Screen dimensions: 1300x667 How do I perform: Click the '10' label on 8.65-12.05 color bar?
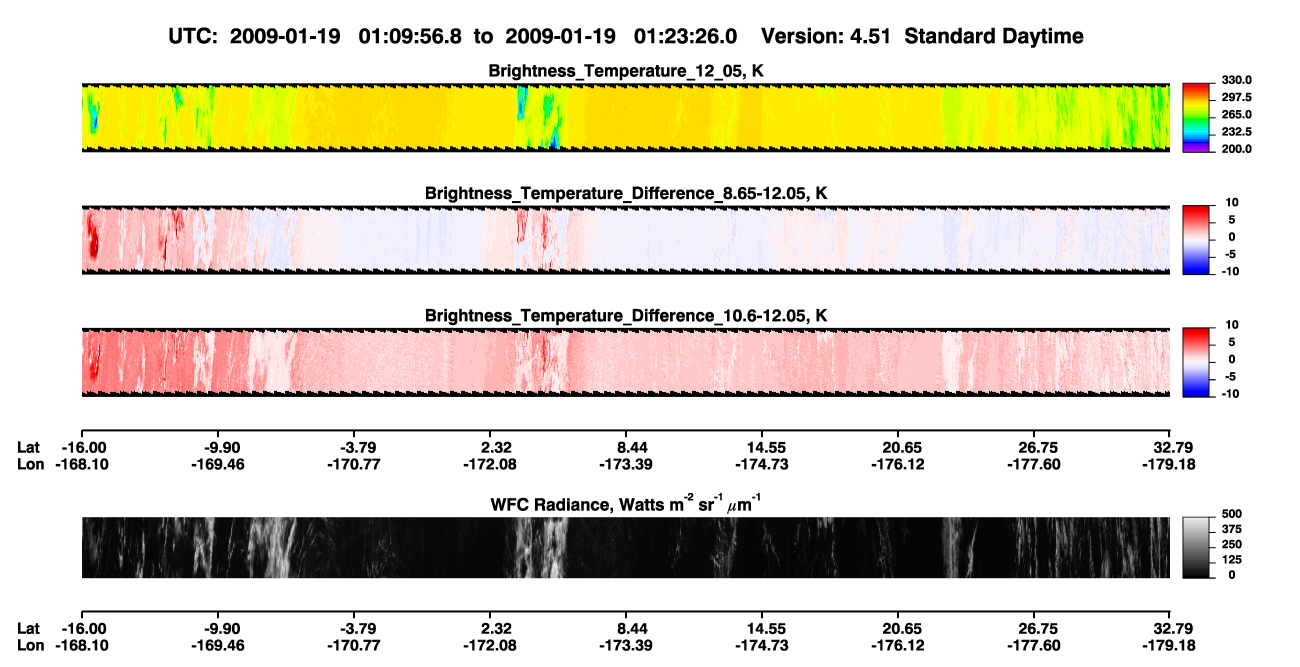pos(1232,203)
